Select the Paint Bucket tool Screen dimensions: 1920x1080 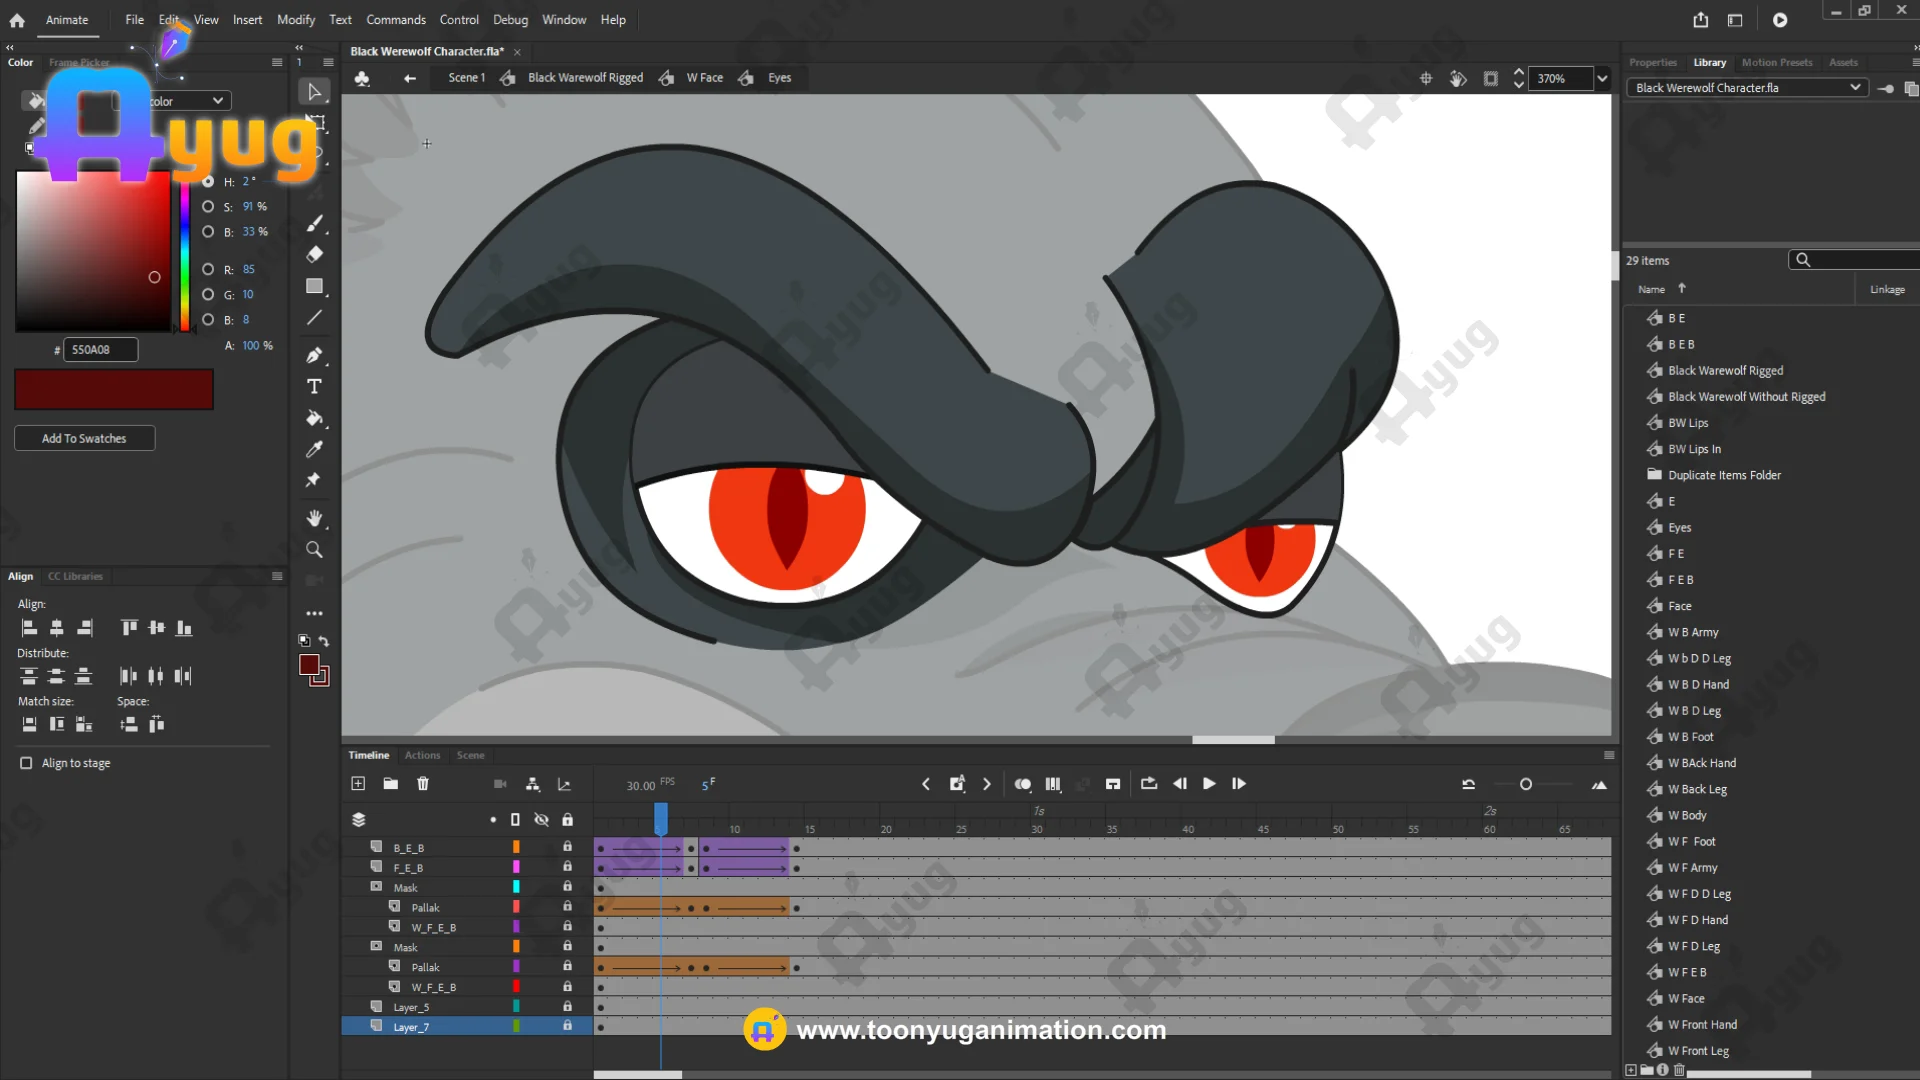pos(314,418)
